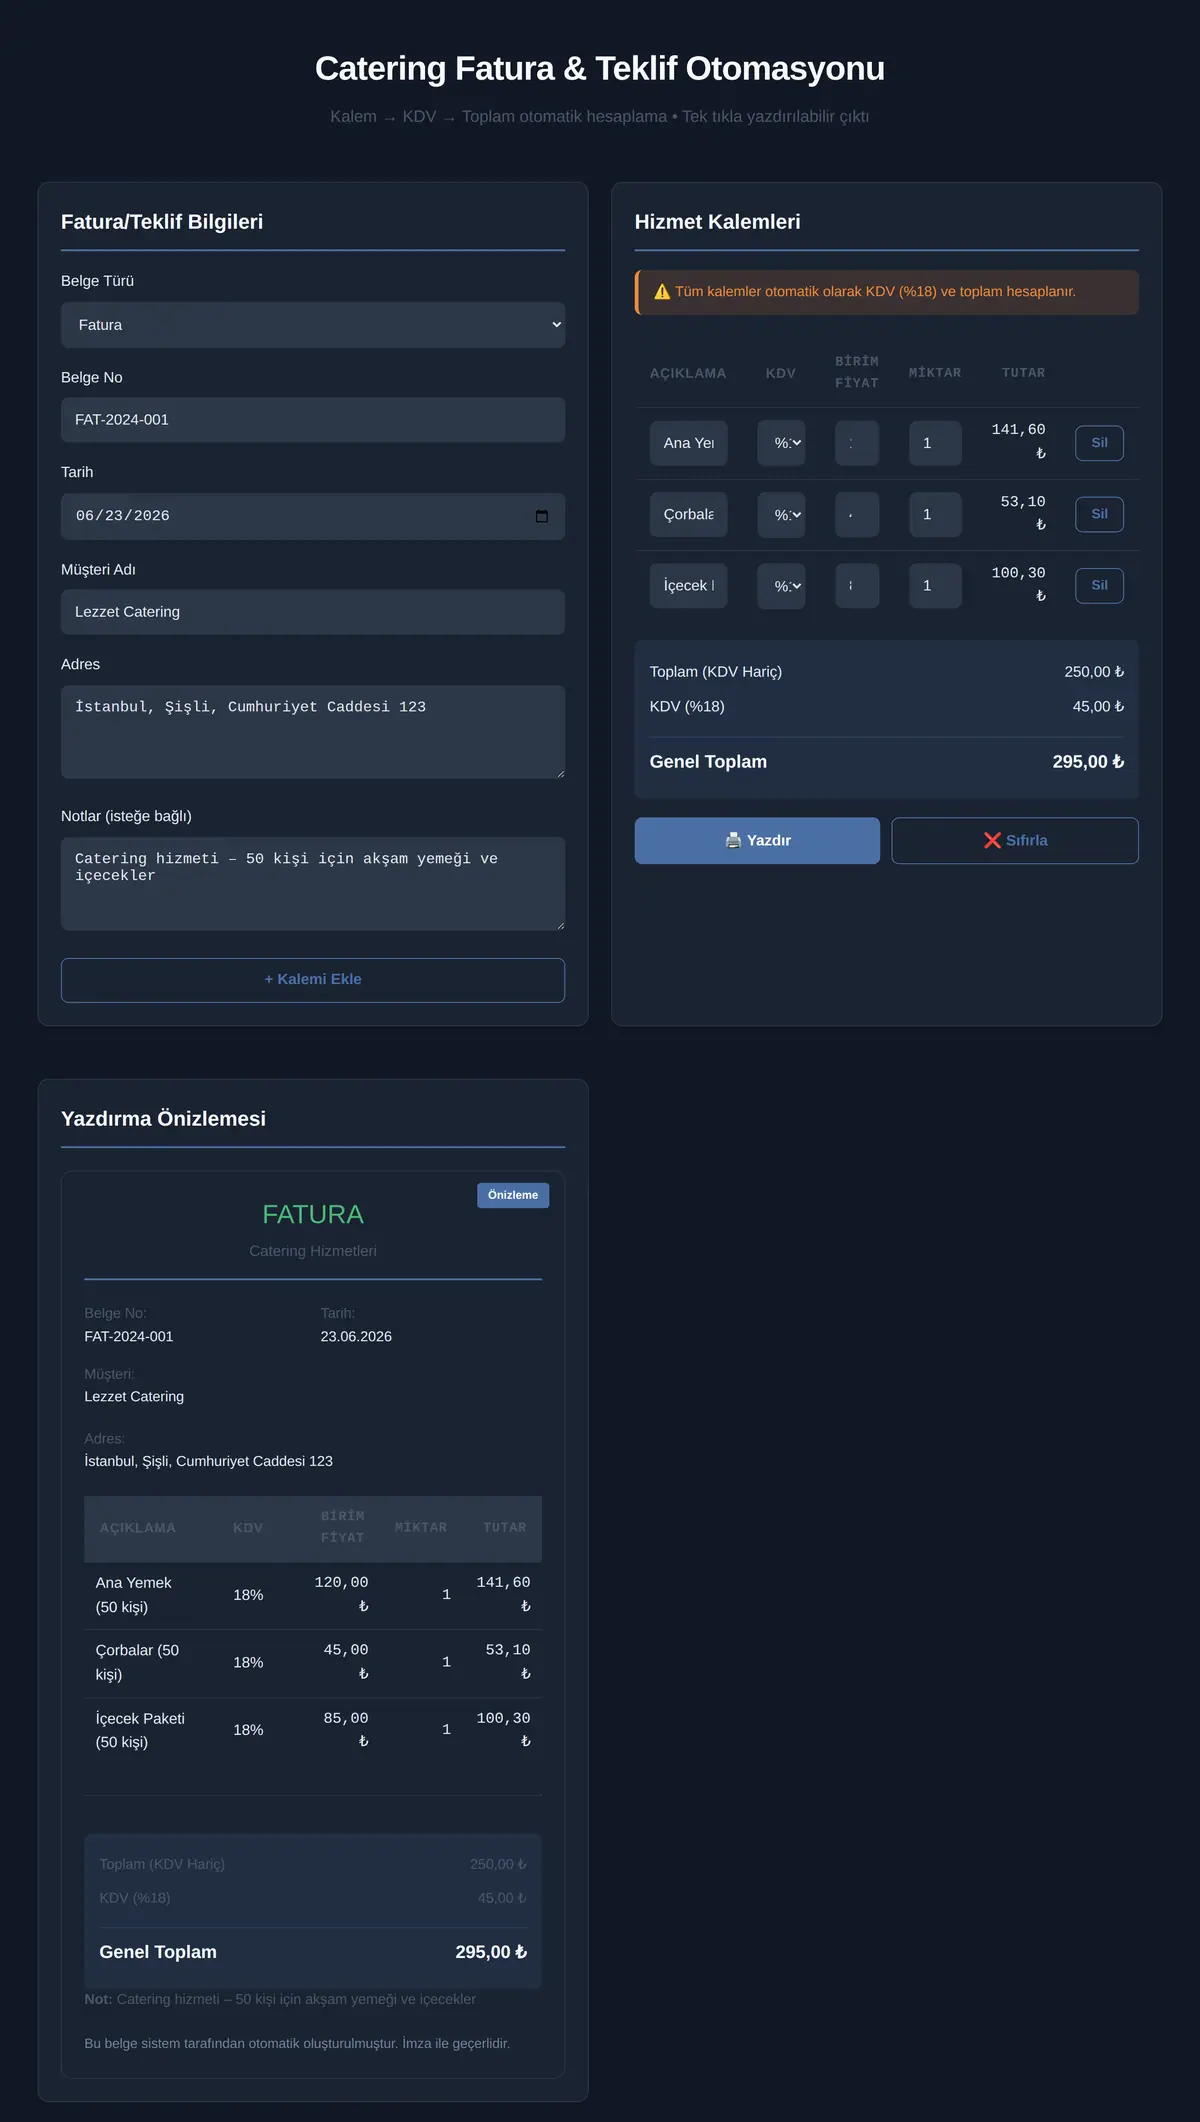Viewport: 1200px width, 2122px height.
Task: Click the quantity field in İçecek row
Action: click(x=935, y=586)
